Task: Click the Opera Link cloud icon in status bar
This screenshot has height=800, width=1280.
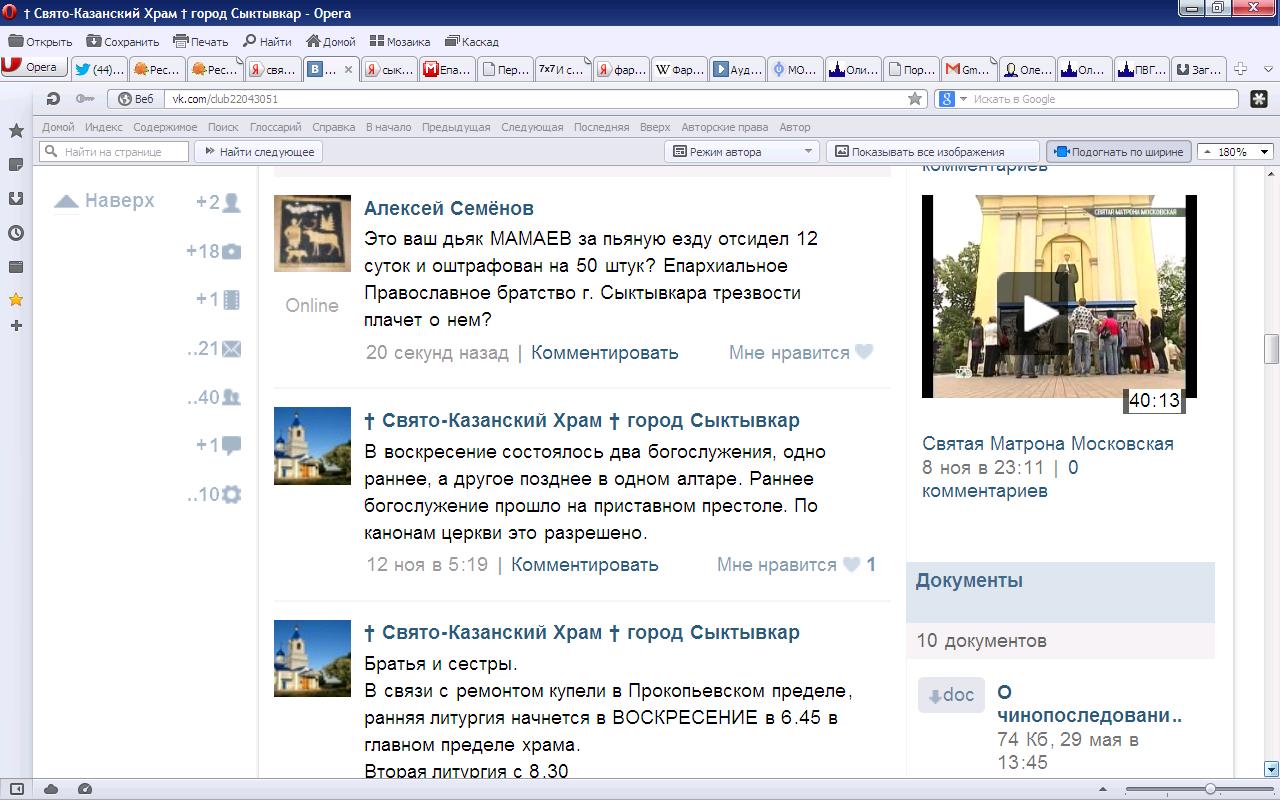Action: (x=51, y=789)
